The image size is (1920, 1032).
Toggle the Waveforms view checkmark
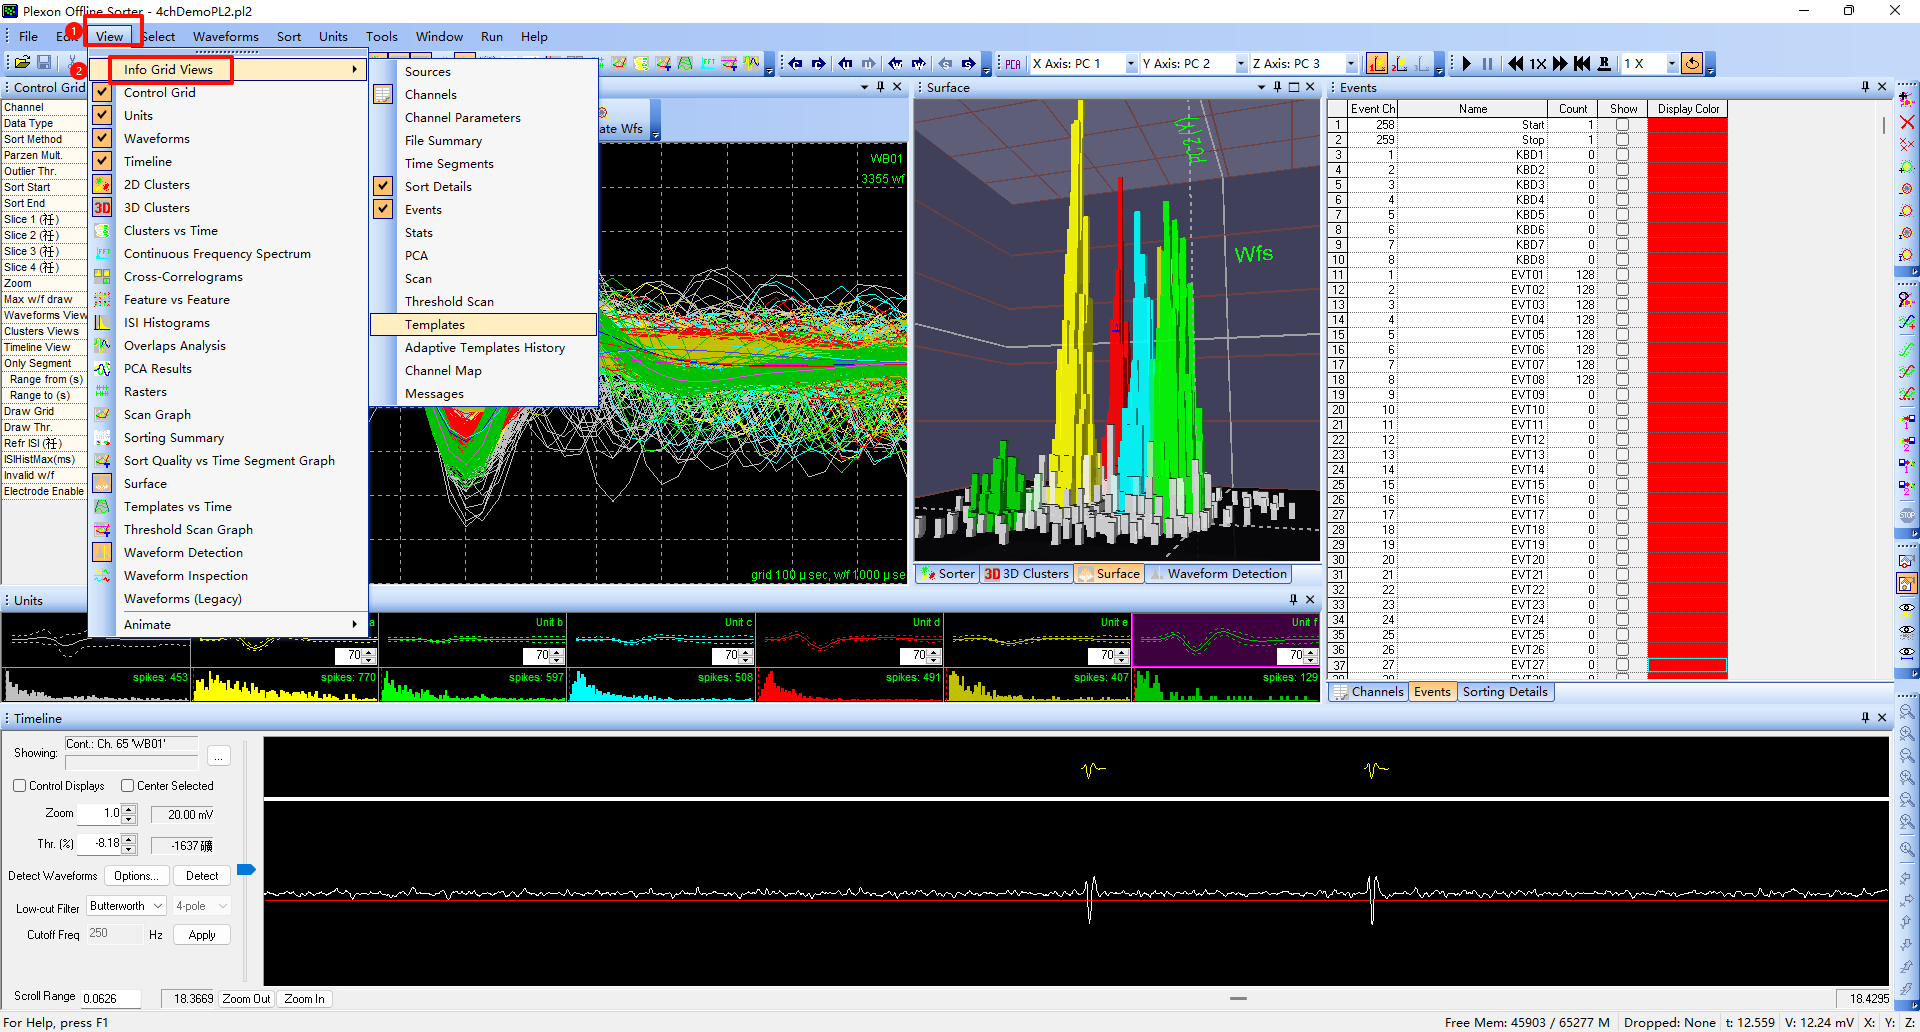pyautogui.click(x=102, y=138)
